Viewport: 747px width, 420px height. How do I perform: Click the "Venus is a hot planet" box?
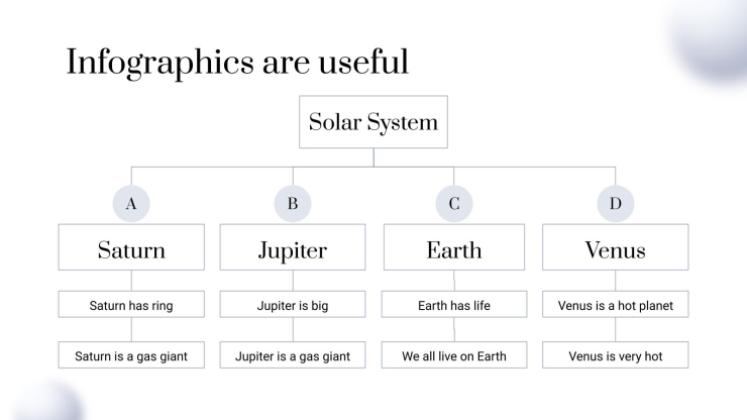pos(616,306)
